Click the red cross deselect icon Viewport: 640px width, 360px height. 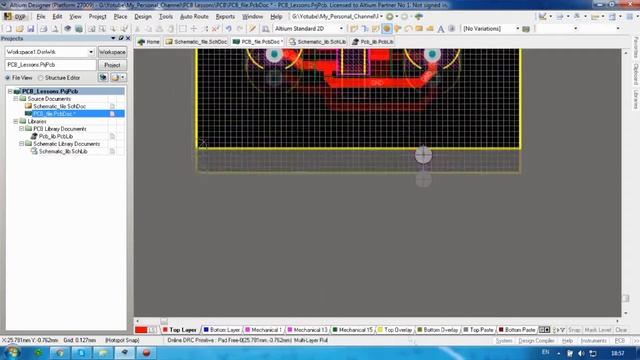tap(216, 29)
